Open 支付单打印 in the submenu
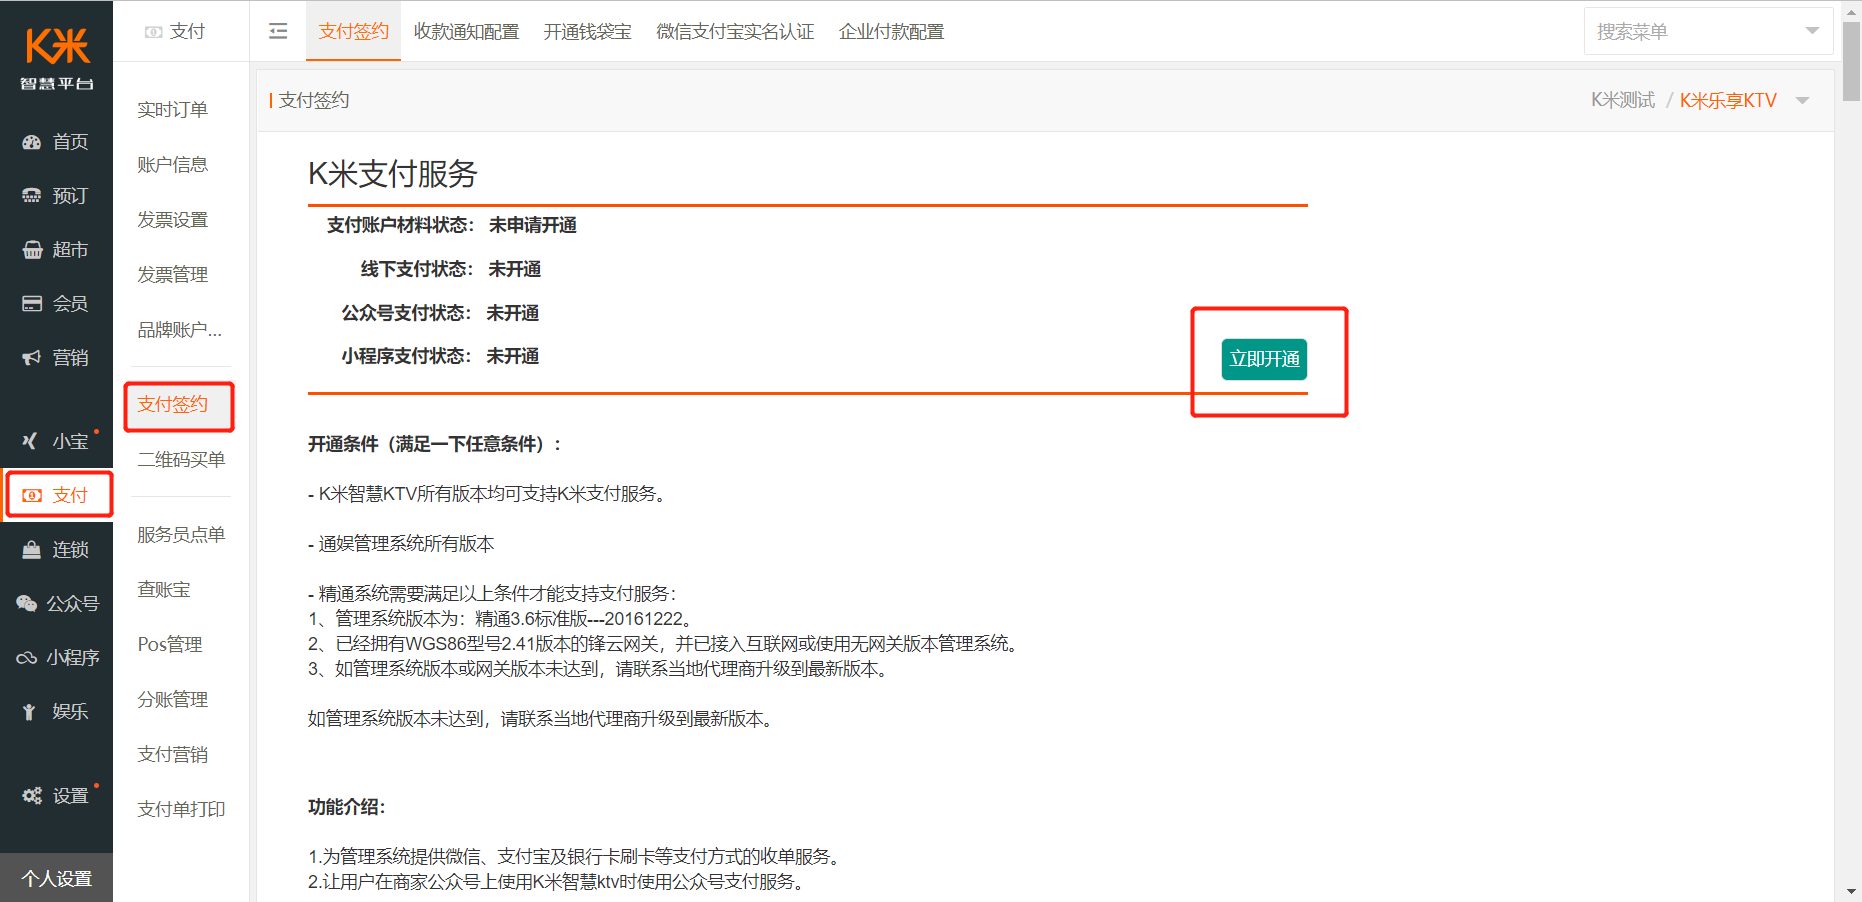The width and height of the screenshot is (1862, 902). coord(181,809)
